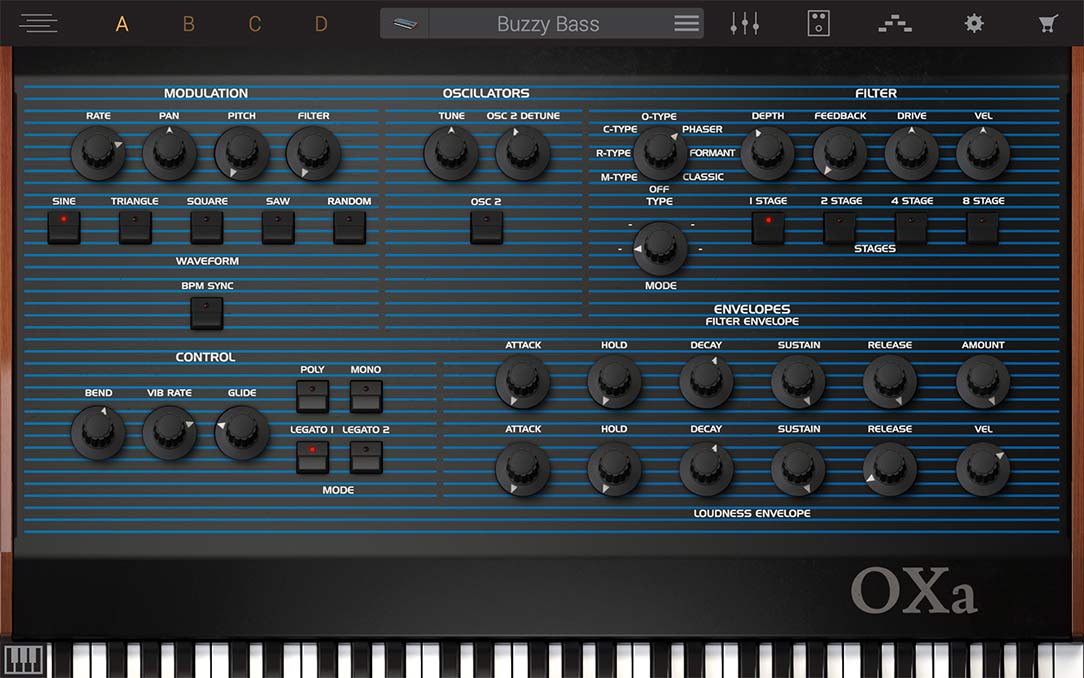Open the mixer sliders icon in top bar
The image size is (1084, 678).
click(745, 23)
